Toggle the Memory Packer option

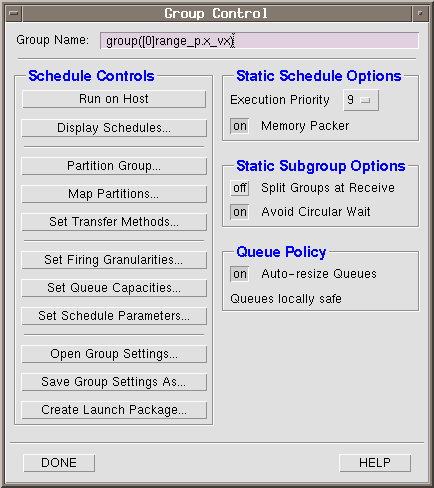tap(239, 126)
